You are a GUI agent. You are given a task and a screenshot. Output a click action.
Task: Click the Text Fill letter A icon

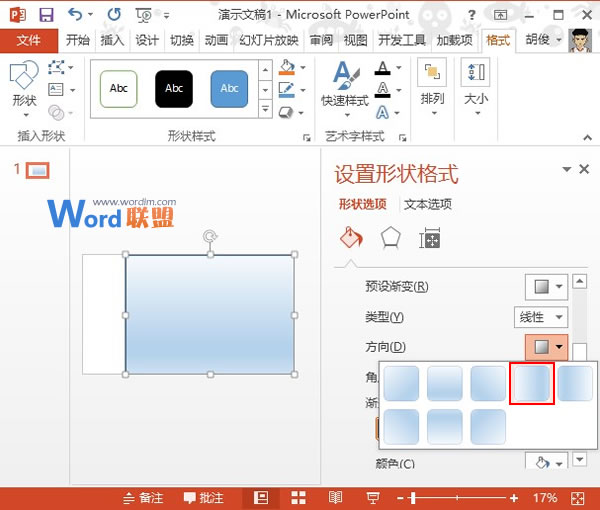(x=382, y=68)
